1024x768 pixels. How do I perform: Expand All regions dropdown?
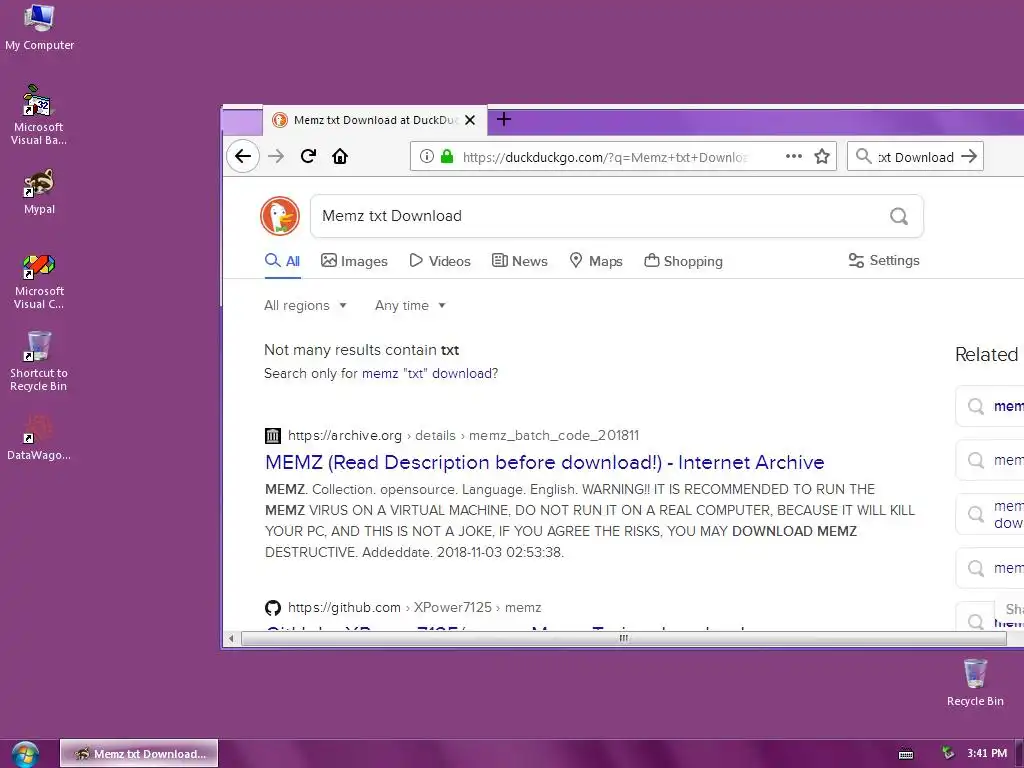click(305, 306)
